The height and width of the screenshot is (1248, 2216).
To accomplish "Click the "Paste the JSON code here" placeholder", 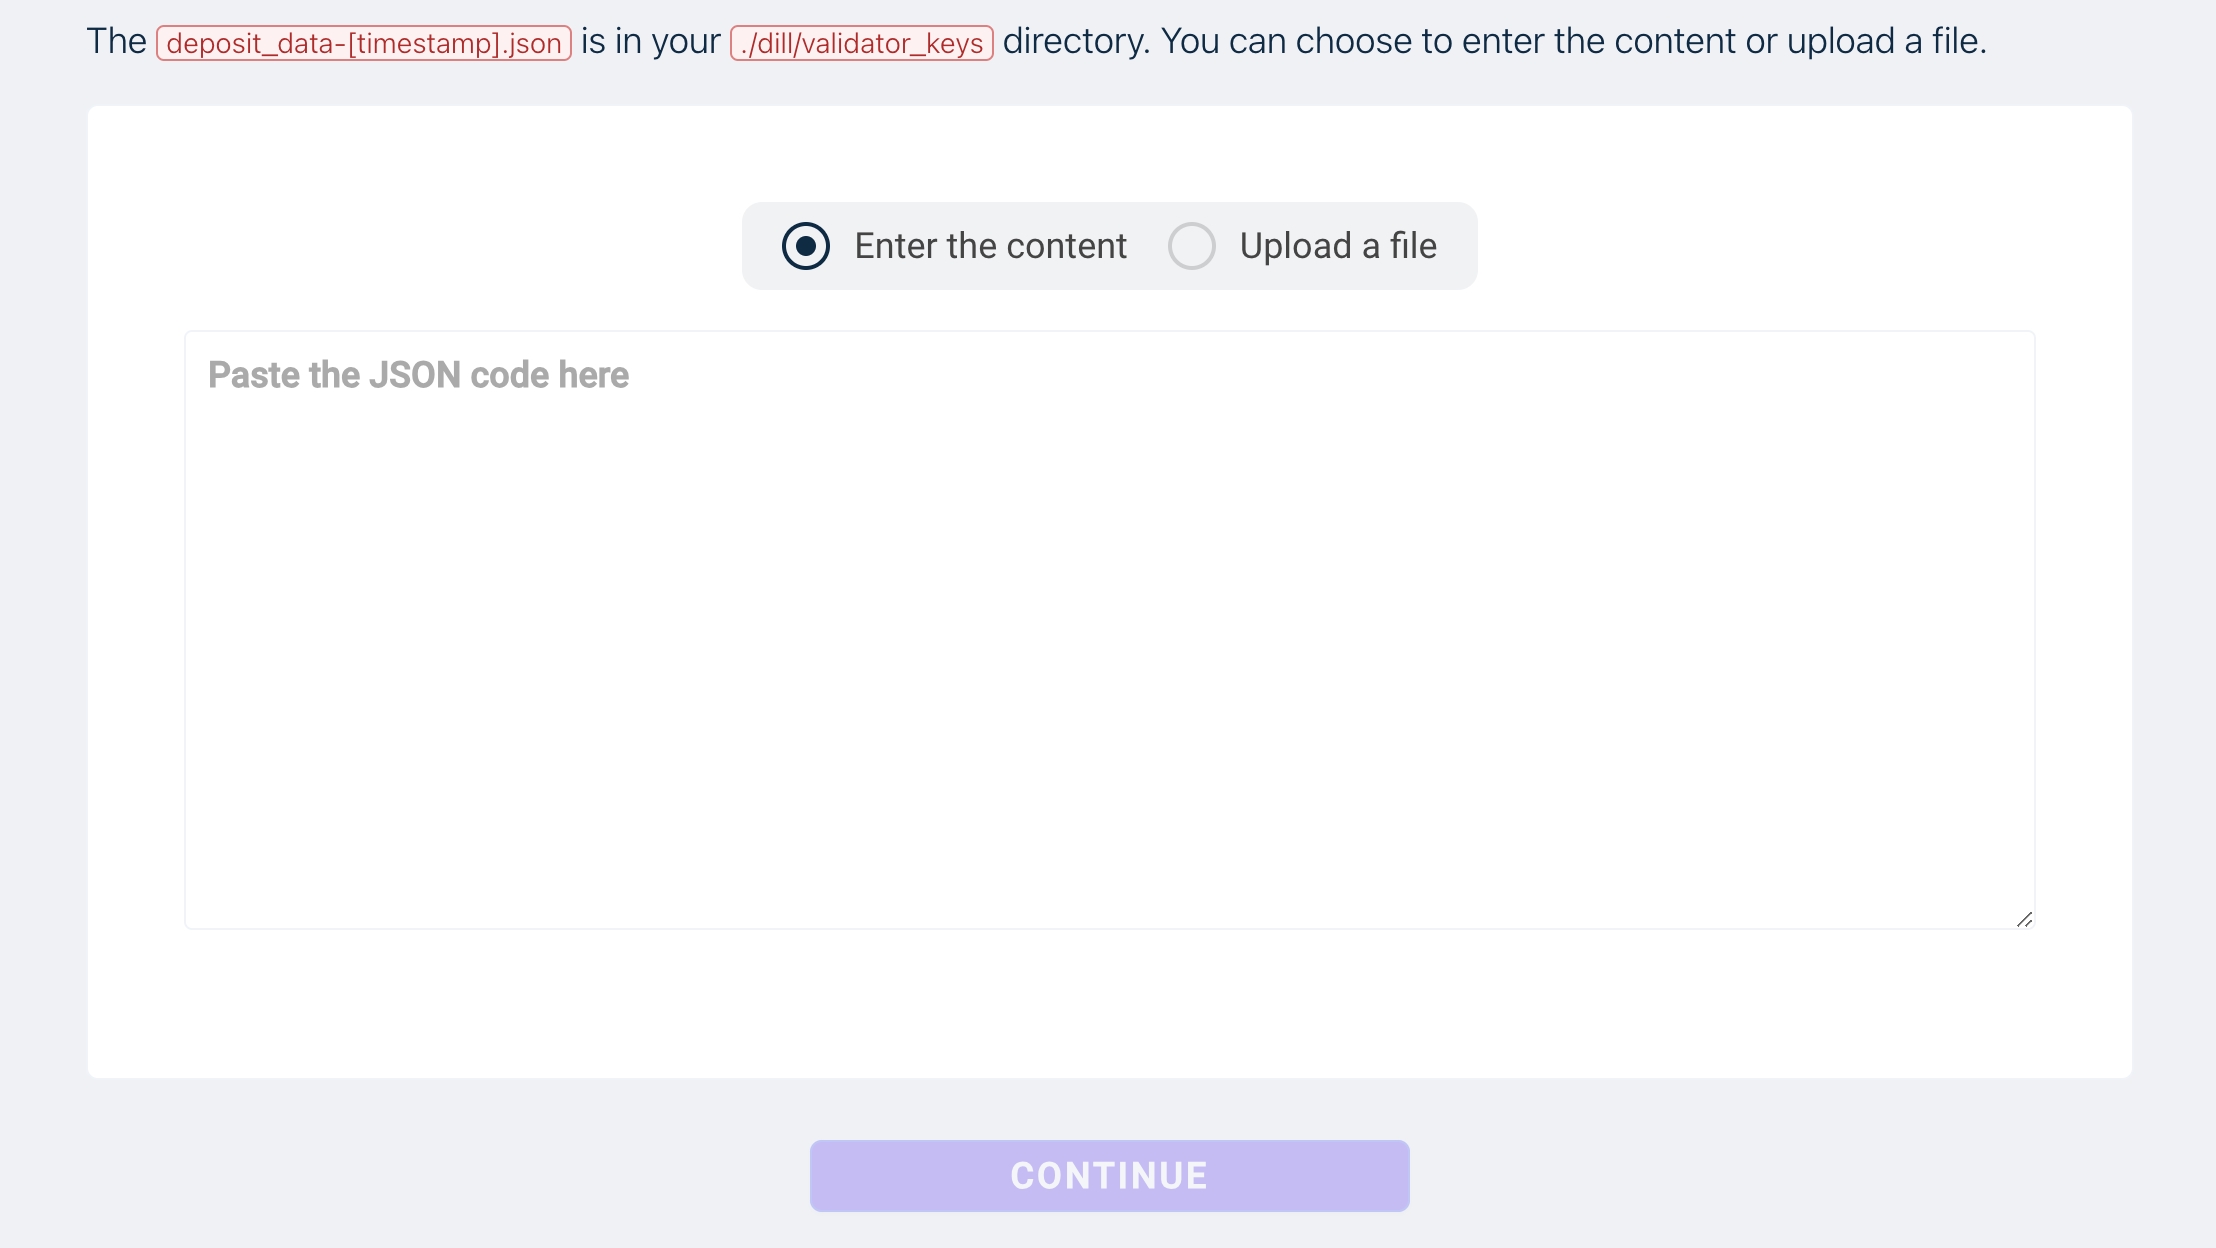I will pos(418,375).
